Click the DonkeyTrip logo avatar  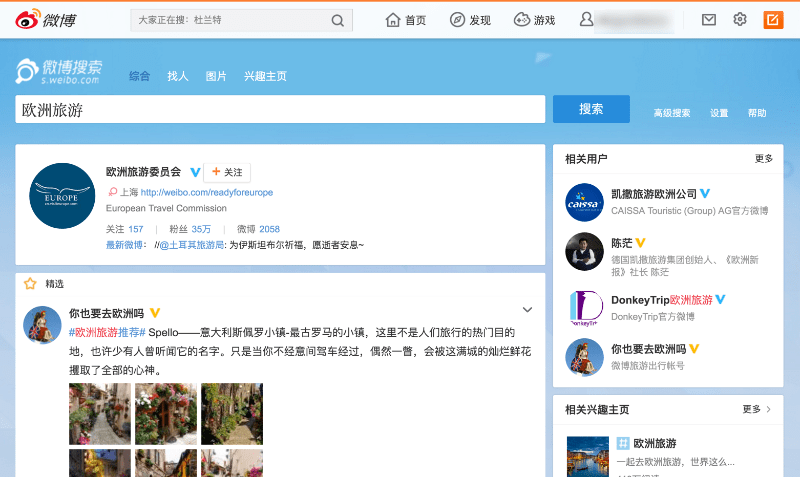[584, 309]
